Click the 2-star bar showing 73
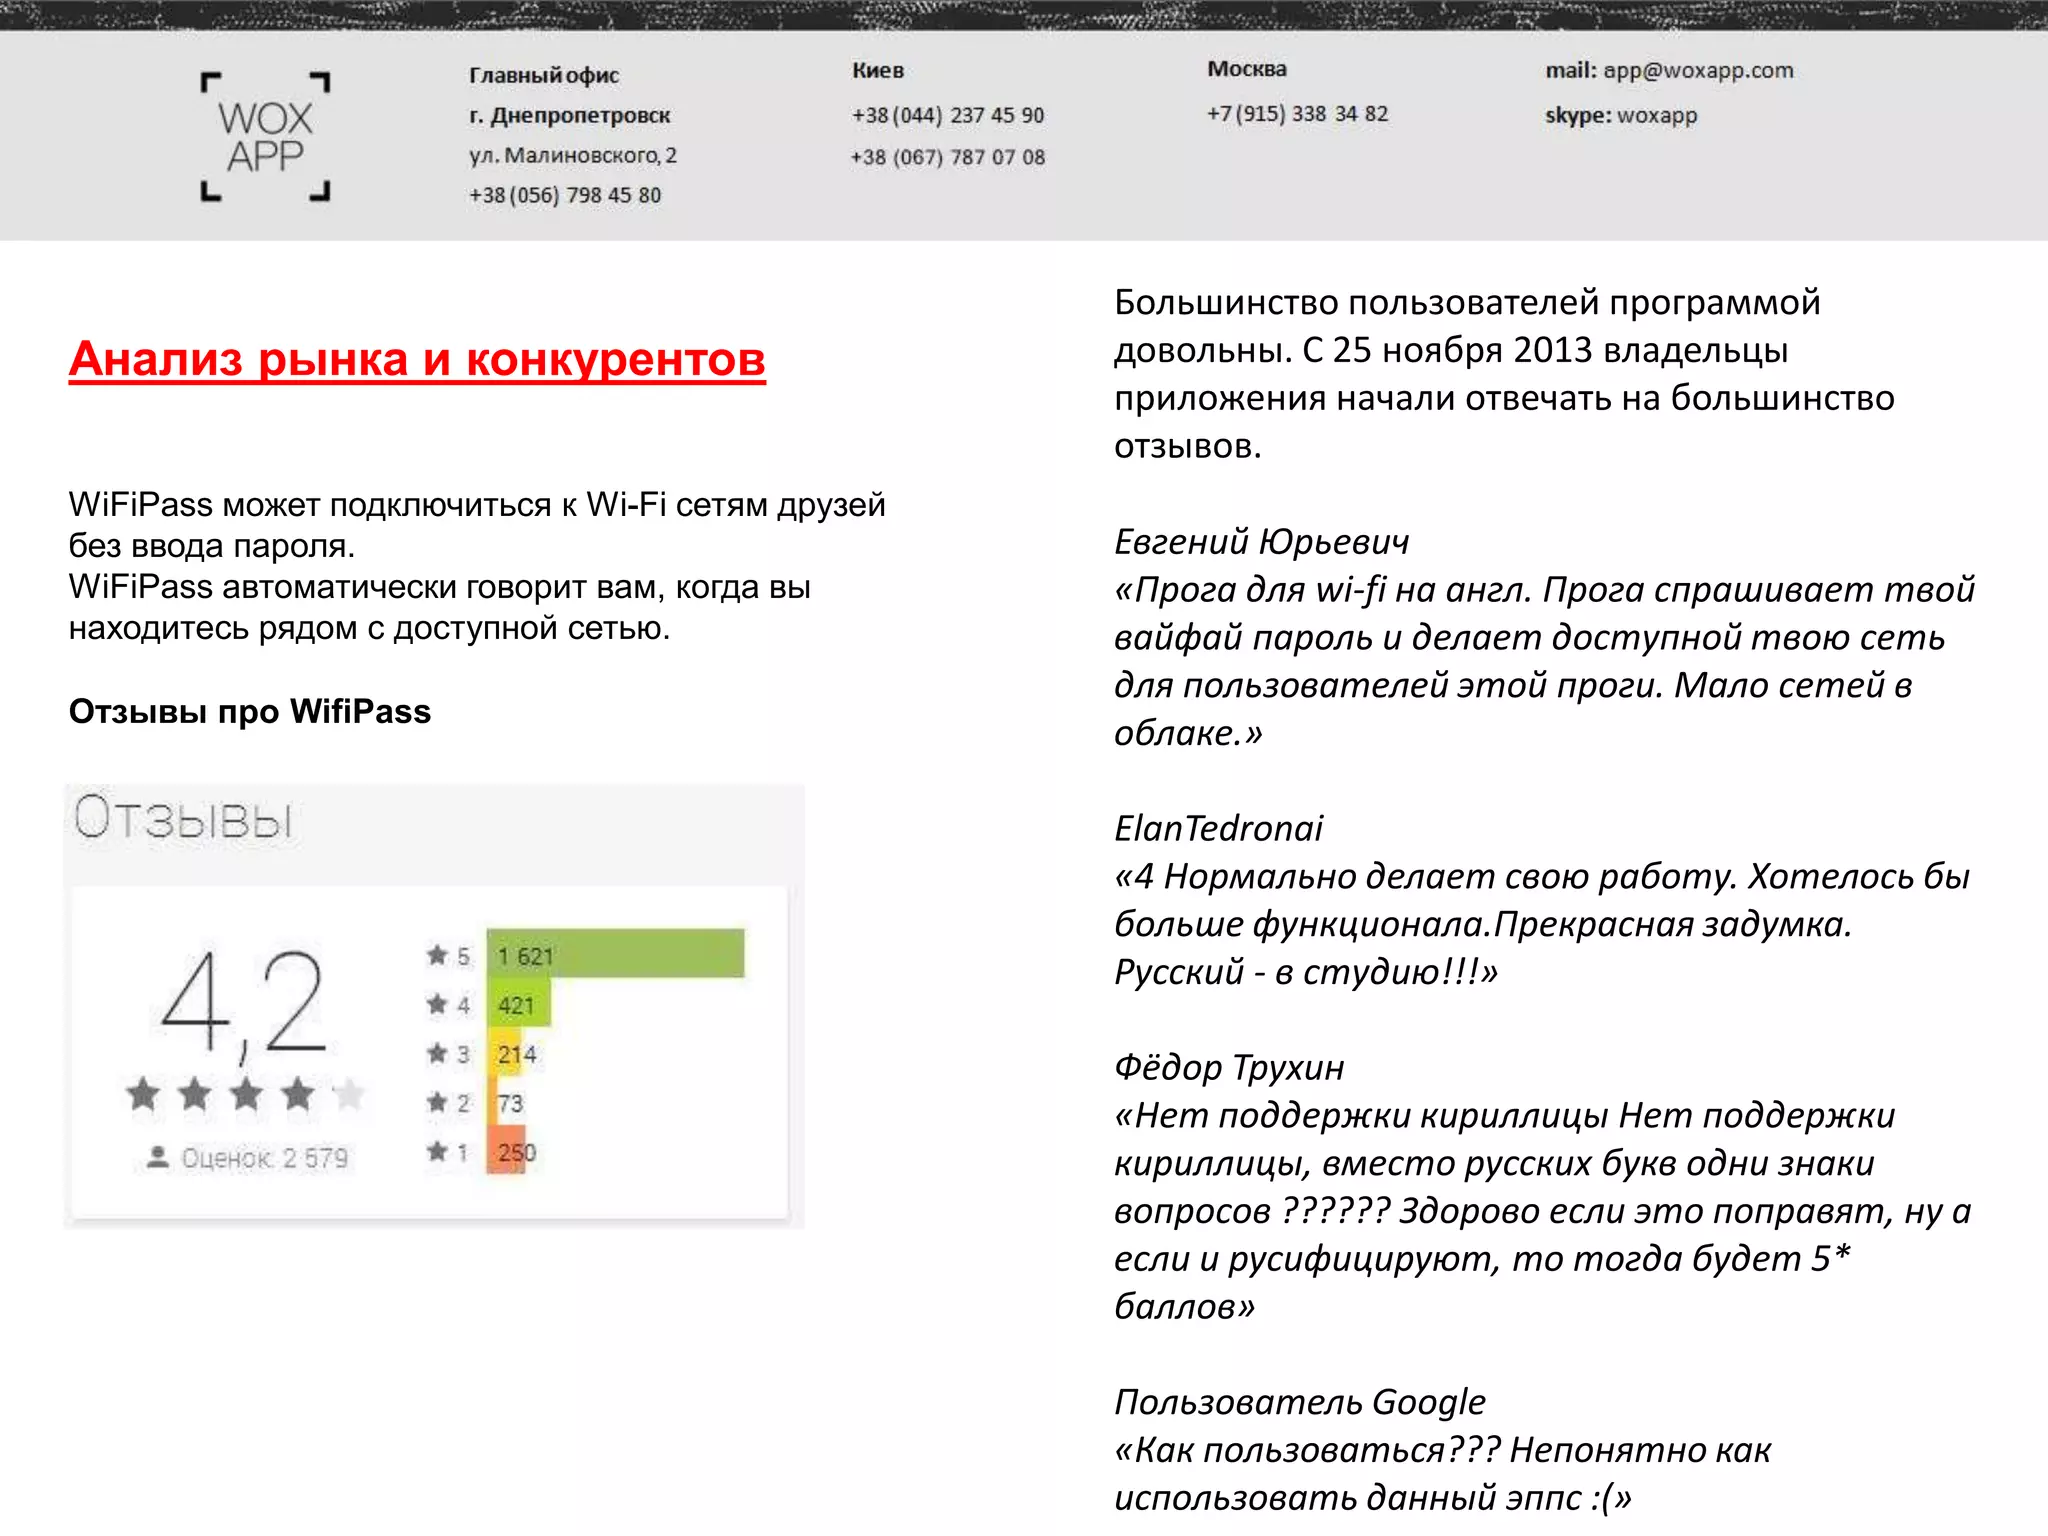The width and height of the screenshot is (2048, 1536). [x=493, y=1103]
